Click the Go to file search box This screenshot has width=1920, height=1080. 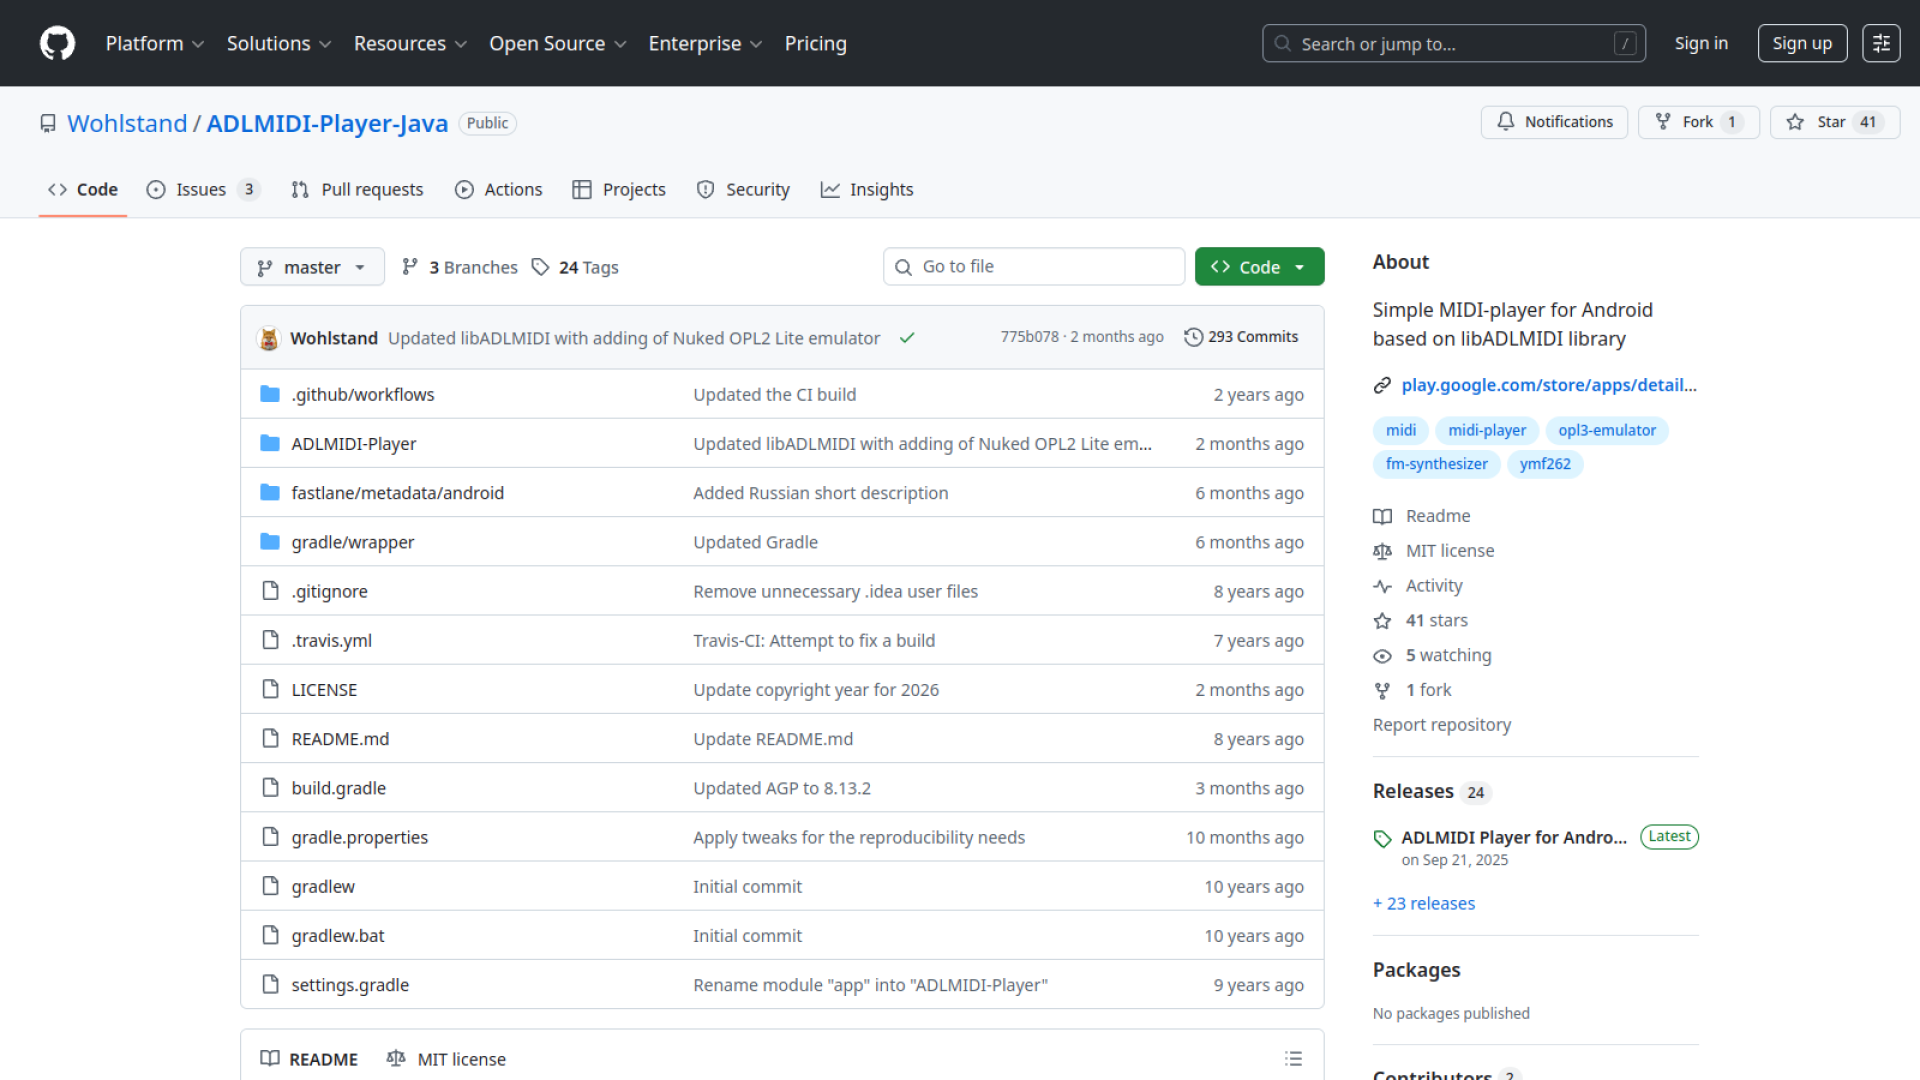click(x=1034, y=267)
